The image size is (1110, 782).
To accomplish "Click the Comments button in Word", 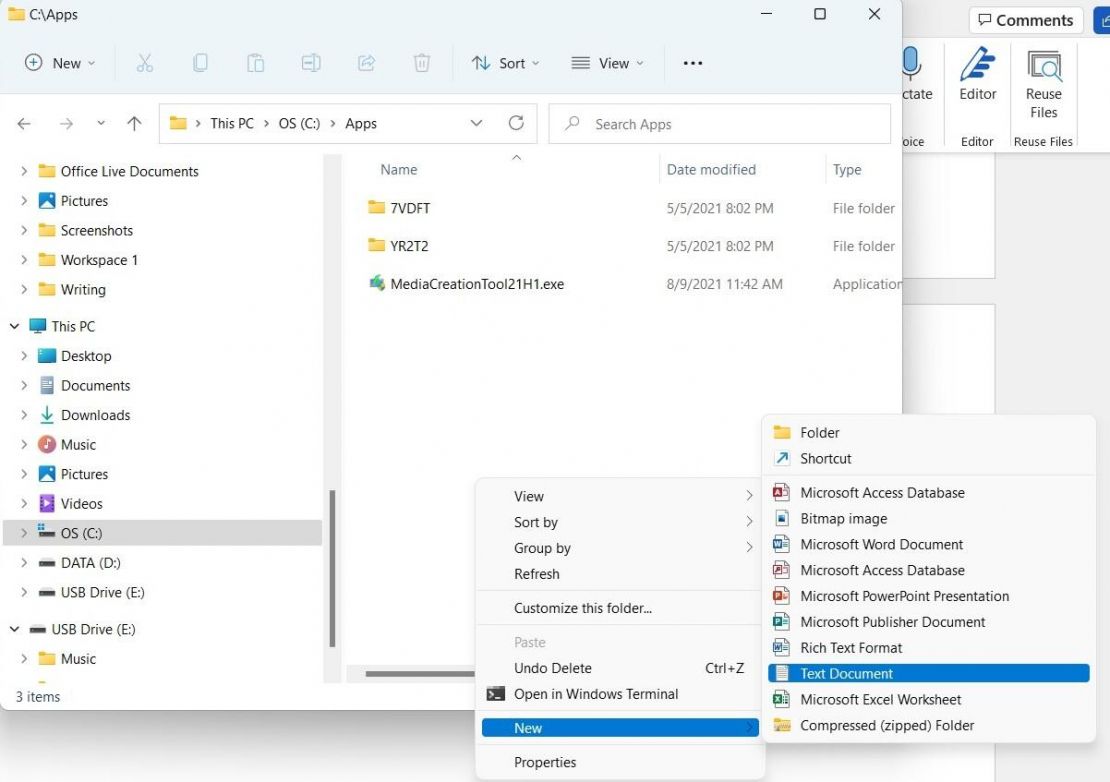I will pos(1026,20).
